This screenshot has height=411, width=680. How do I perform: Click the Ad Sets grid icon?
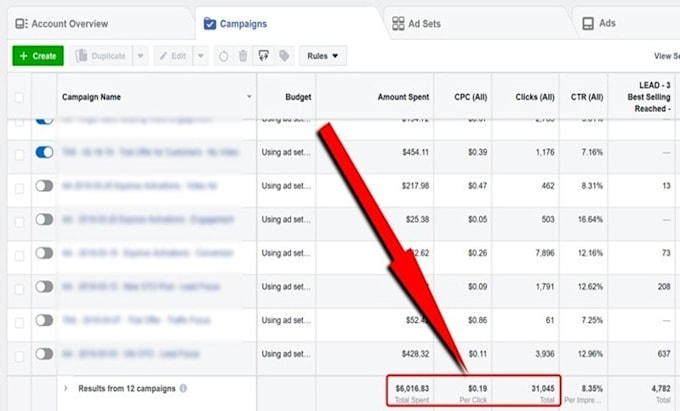pos(398,23)
